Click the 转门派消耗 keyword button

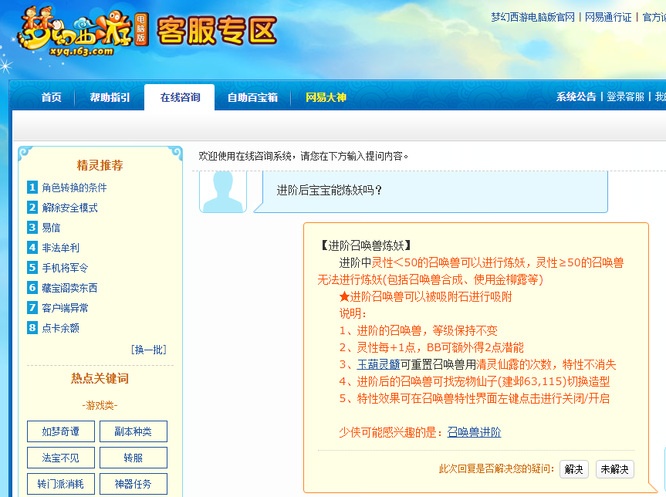click(x=61, y=484)
